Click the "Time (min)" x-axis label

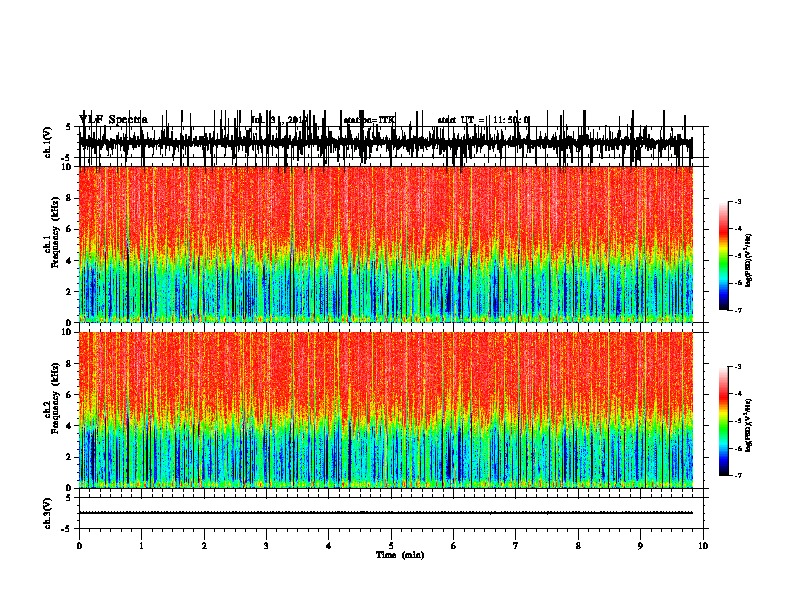coord(400,555)
